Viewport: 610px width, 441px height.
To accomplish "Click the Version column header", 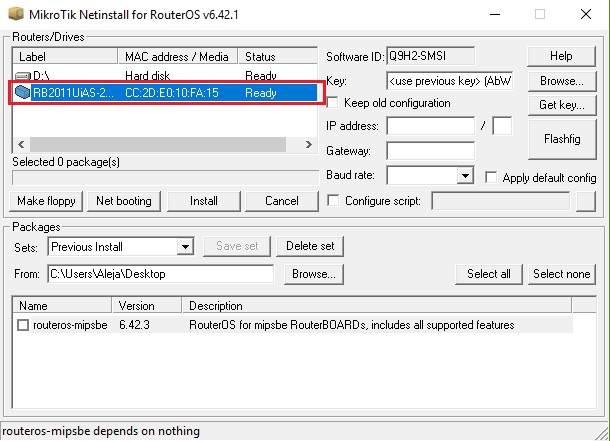I will coord(147,306).
